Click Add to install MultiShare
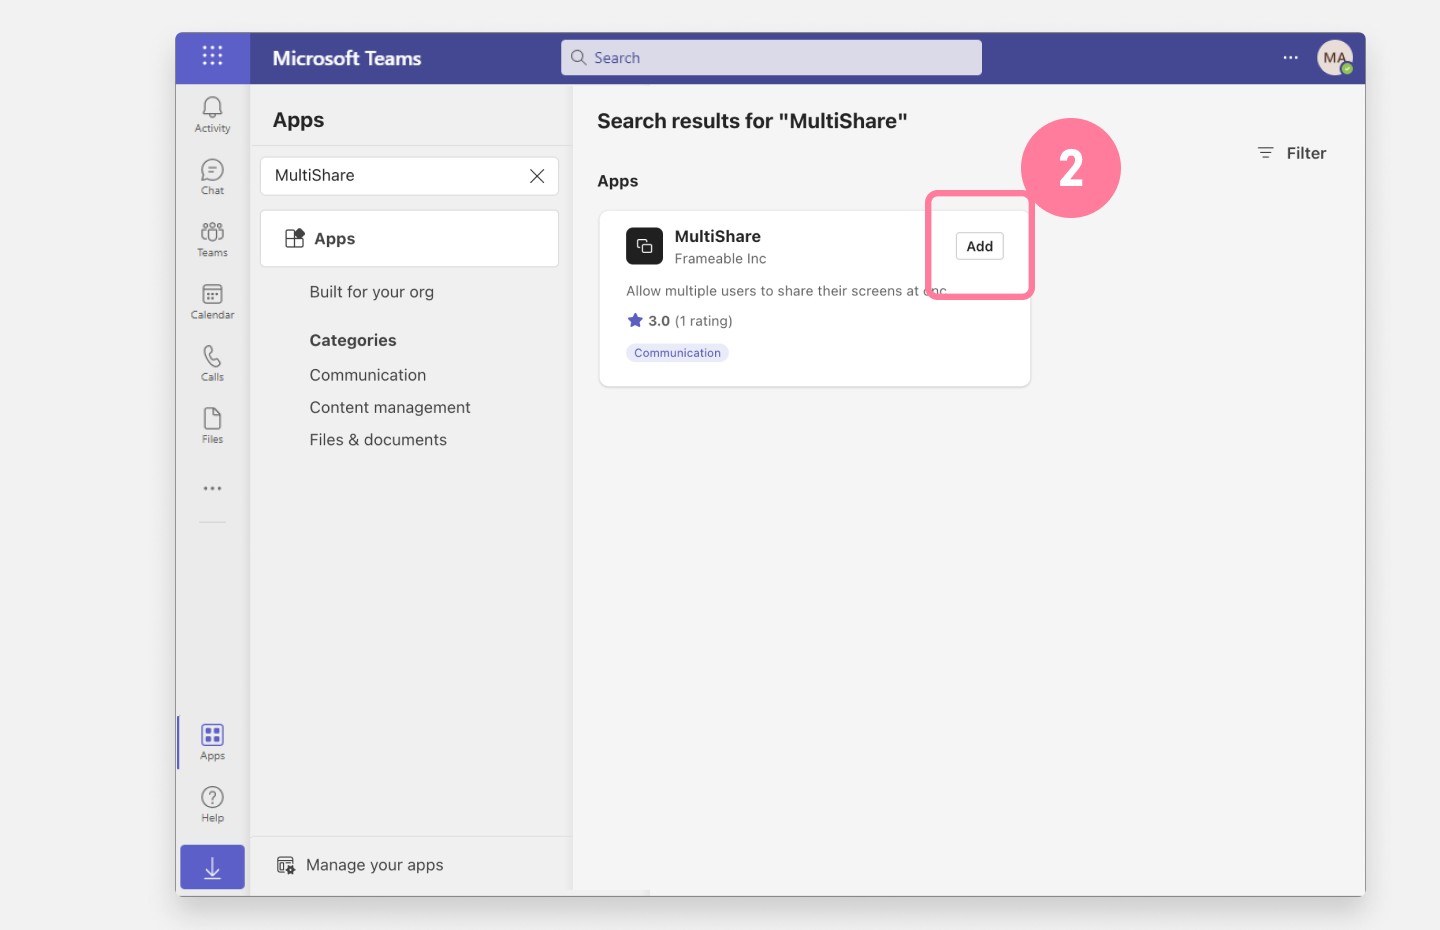The height and width of the screenshot is (930, 1440). [x=979, y=246]
